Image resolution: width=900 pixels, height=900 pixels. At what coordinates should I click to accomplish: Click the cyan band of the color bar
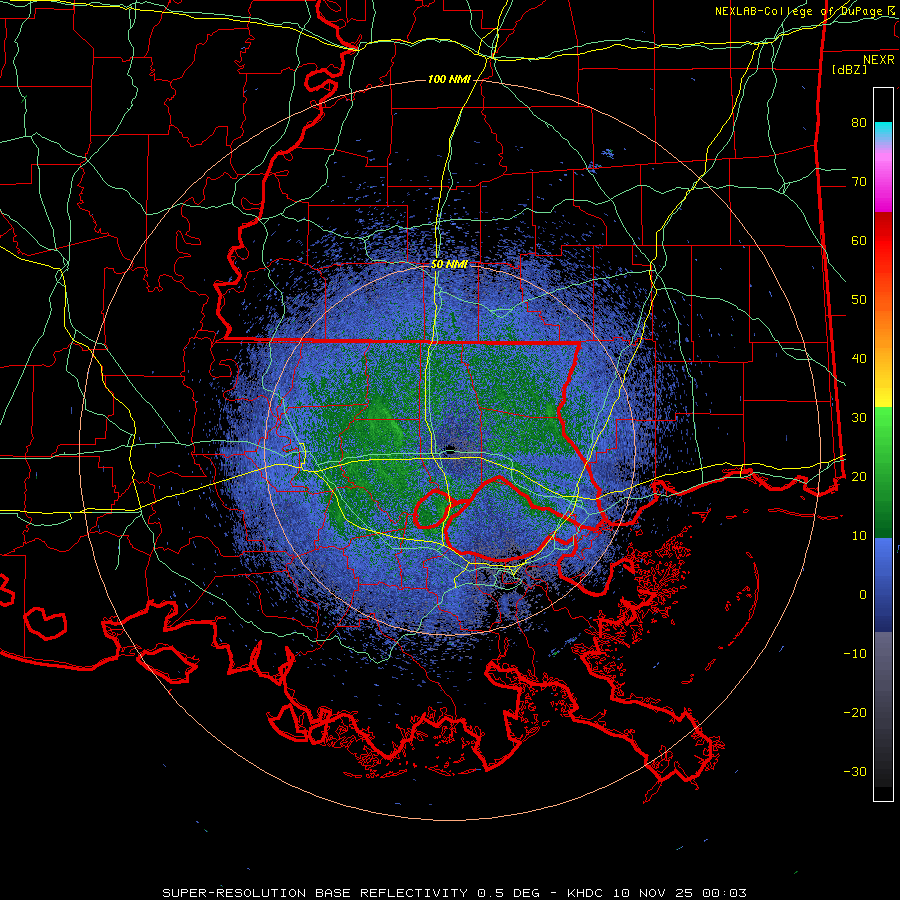[883, 131]
